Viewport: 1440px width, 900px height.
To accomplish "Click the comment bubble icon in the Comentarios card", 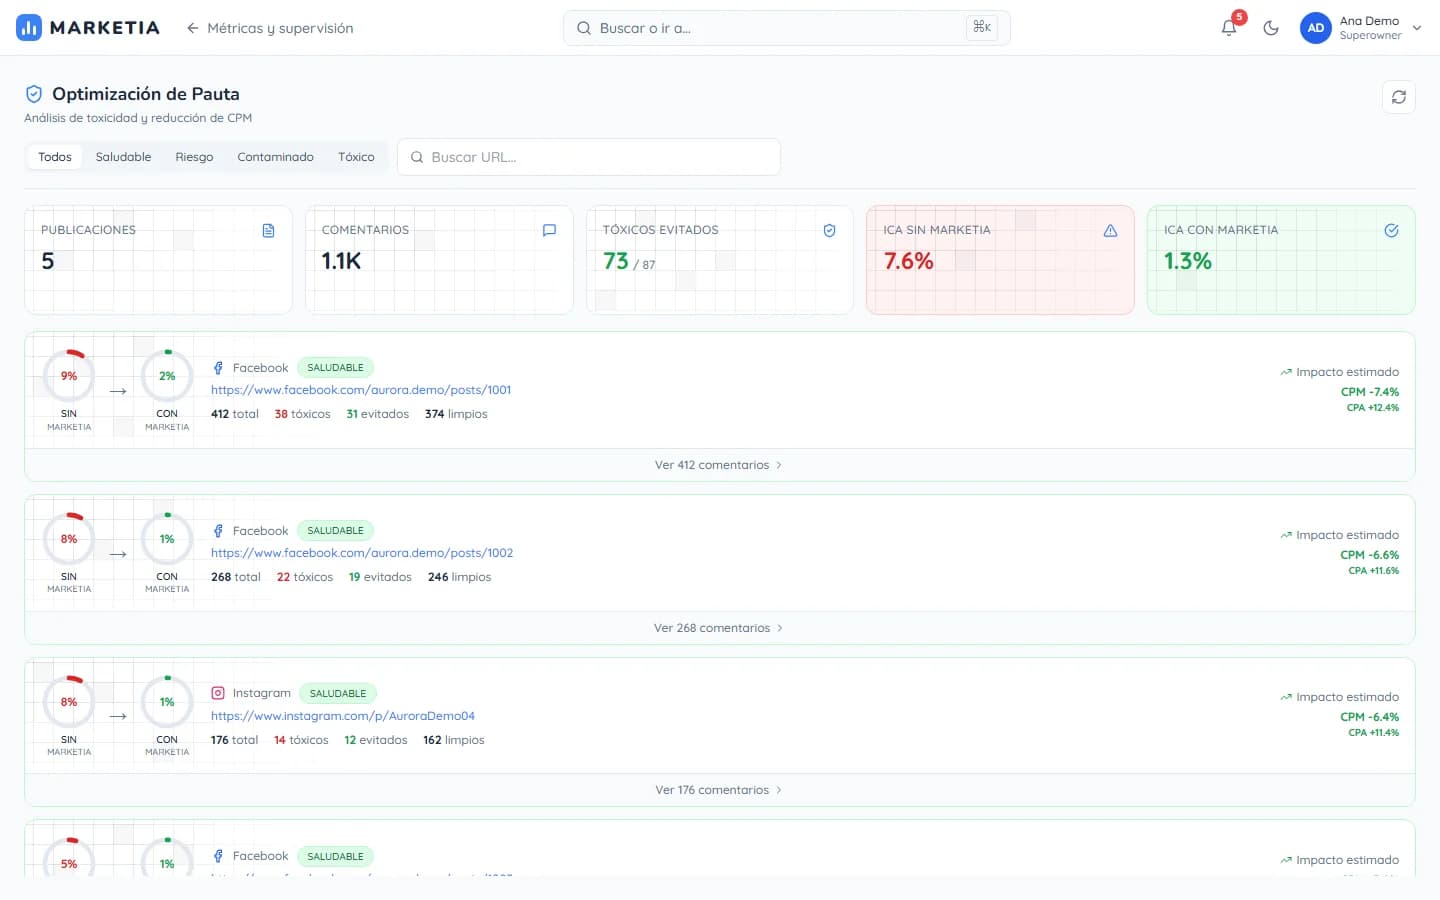I will point(549,230).
